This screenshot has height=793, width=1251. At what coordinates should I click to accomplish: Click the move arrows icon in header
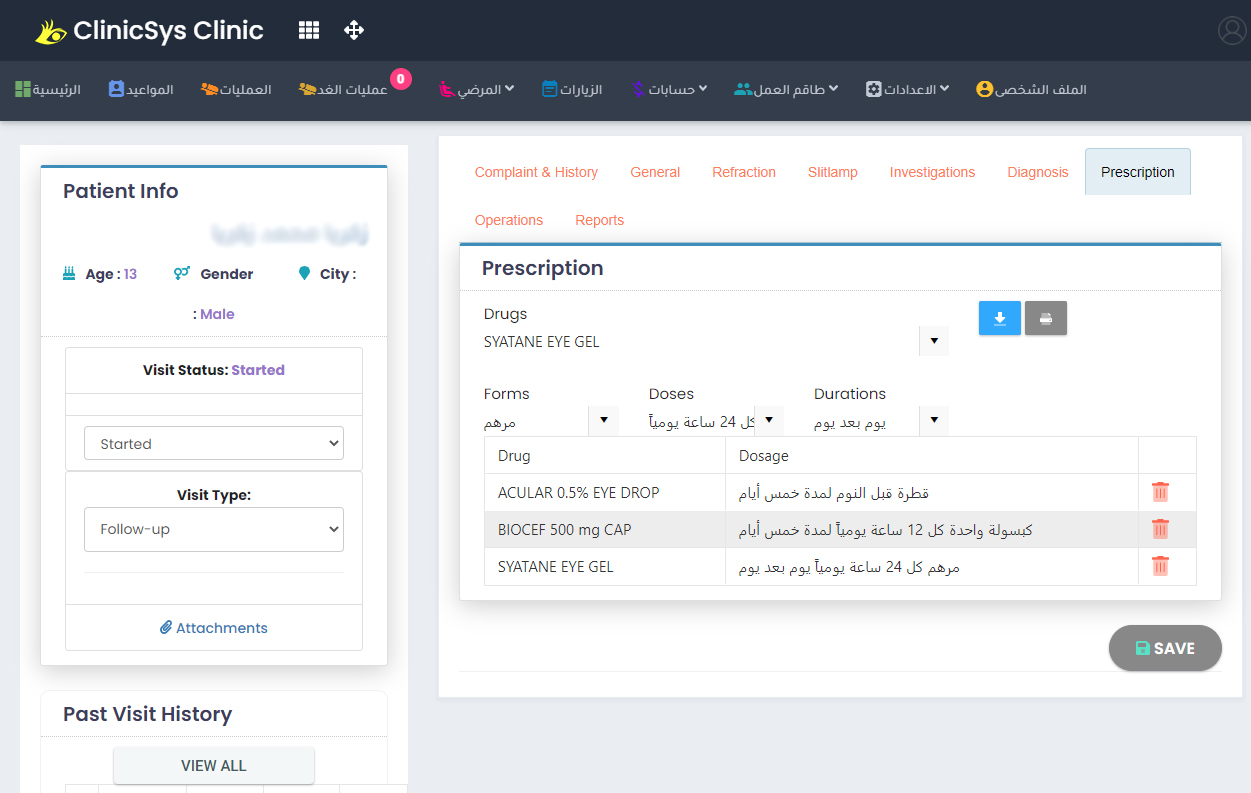click(x=354, y=30)
